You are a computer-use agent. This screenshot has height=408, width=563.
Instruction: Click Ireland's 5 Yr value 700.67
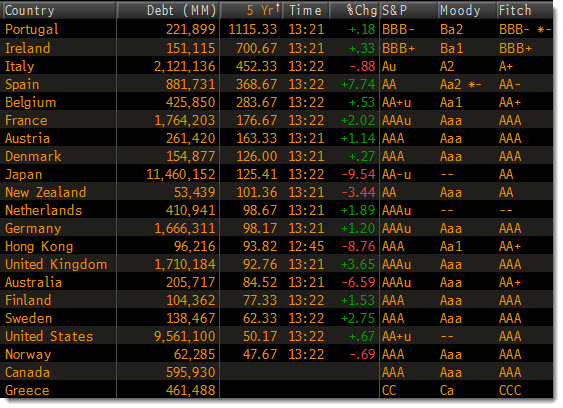click(256, 48)
